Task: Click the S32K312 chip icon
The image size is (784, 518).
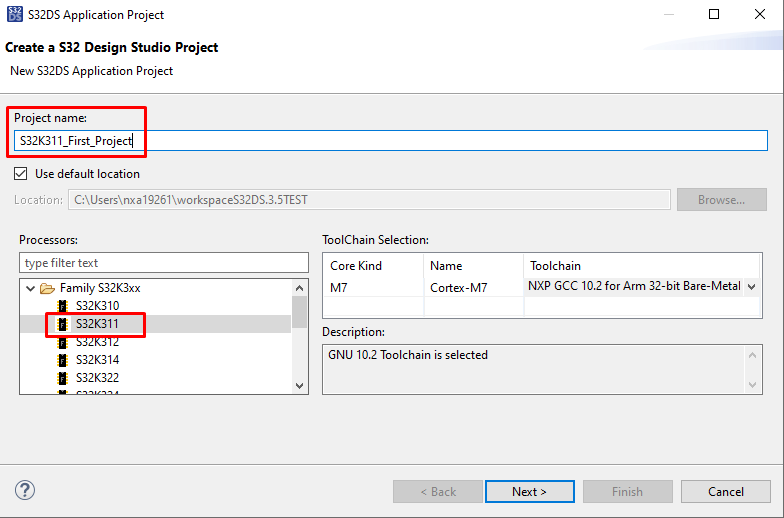Action: pyautogui.click(x=62, y=342)
